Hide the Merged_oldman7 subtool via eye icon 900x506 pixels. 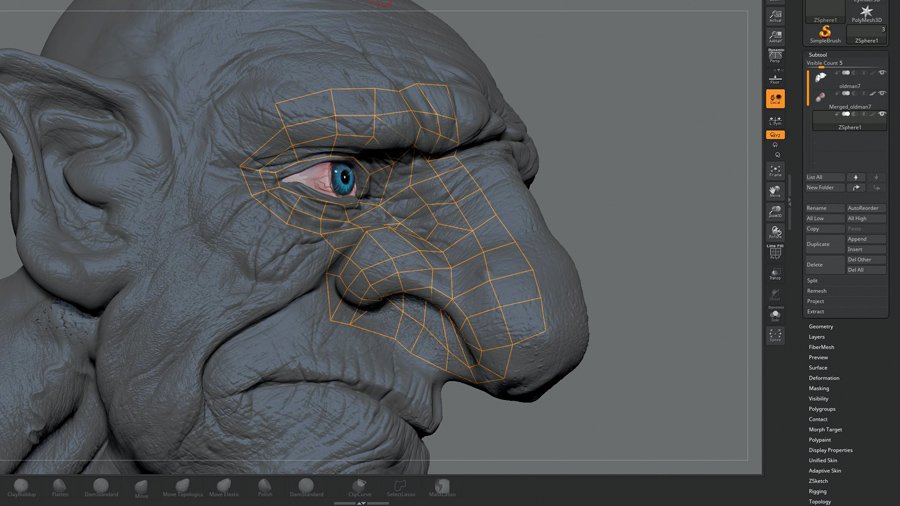(x=882, y=93)
